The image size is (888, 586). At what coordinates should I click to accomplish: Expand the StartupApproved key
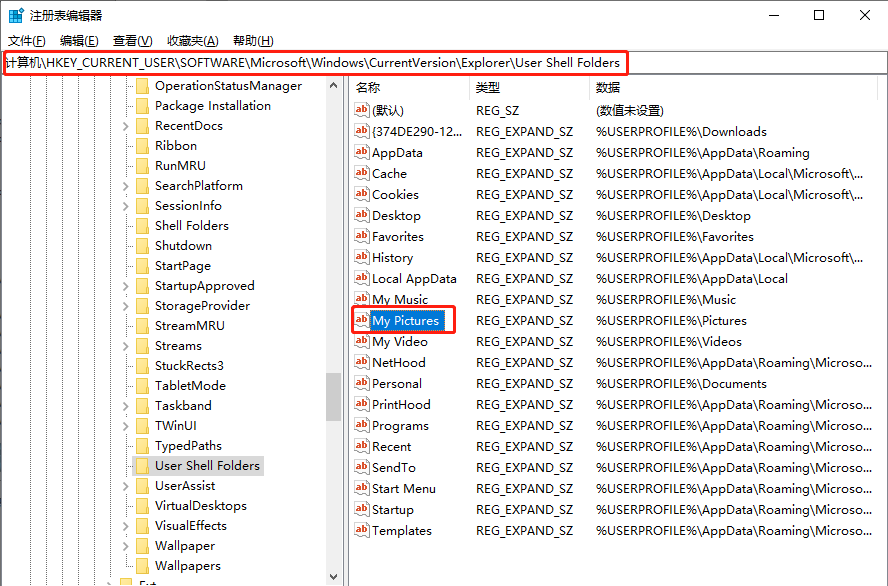pyautogui.click(x=126, y=286)
